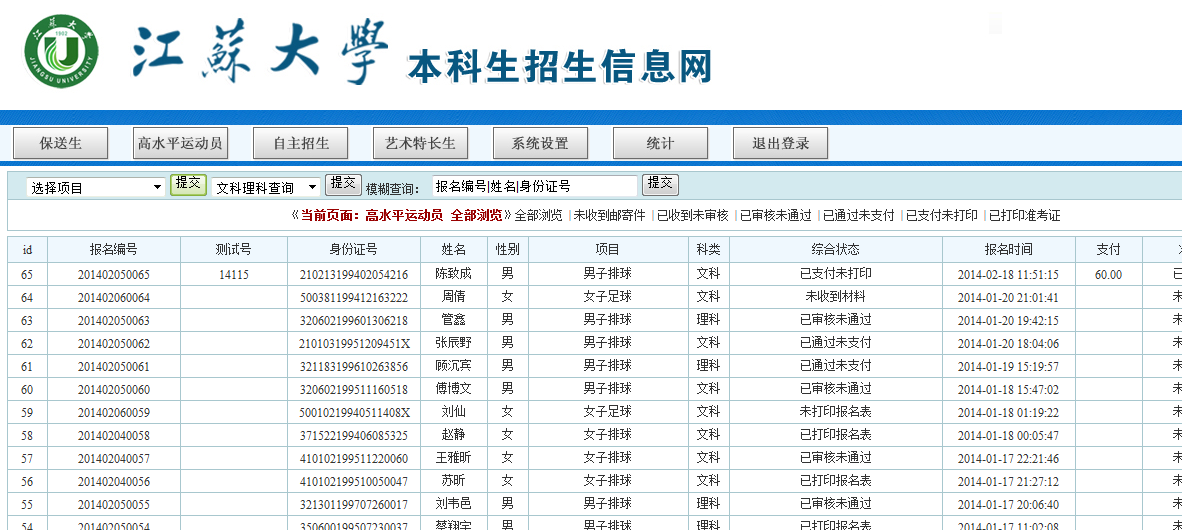
Task: Click 女子足球 in 周倩's row
Action: (x=608, y=297)
